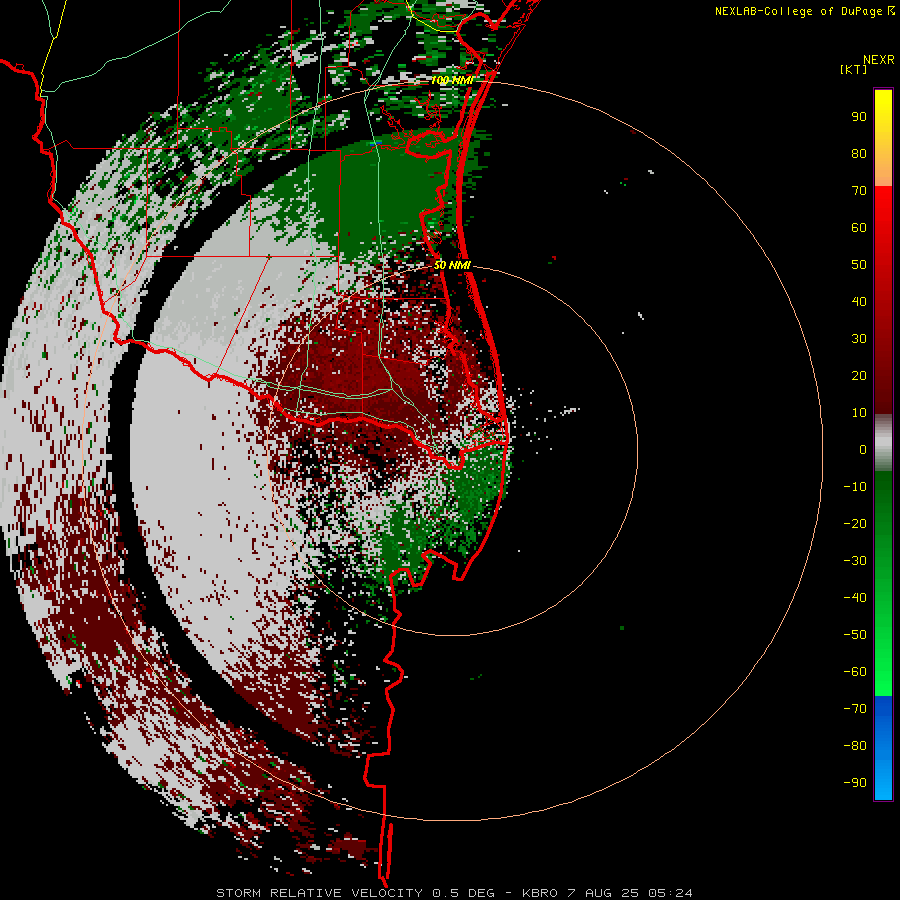This screenshot has width=900, height=900.
Task: Click the 100 NMI range ring label
Action: point(452,80)
